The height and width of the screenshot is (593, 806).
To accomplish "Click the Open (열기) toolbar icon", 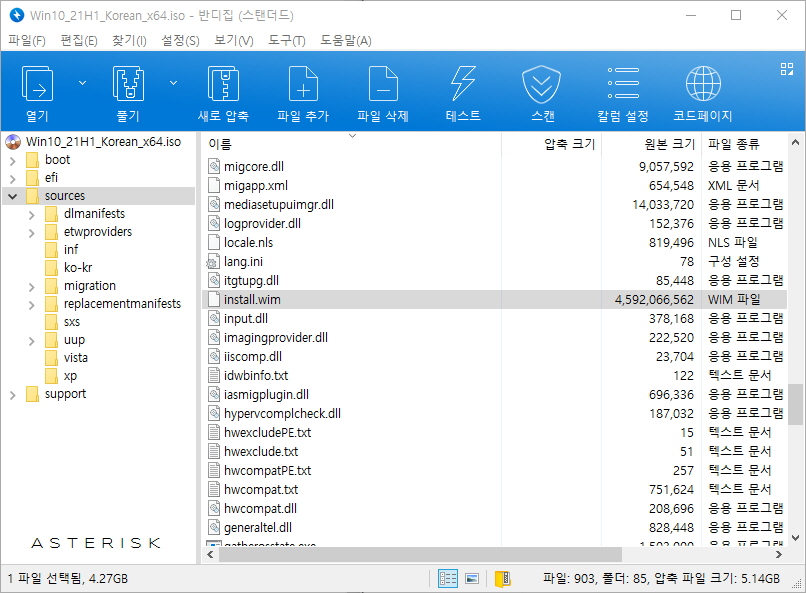I will click(37, 84).
